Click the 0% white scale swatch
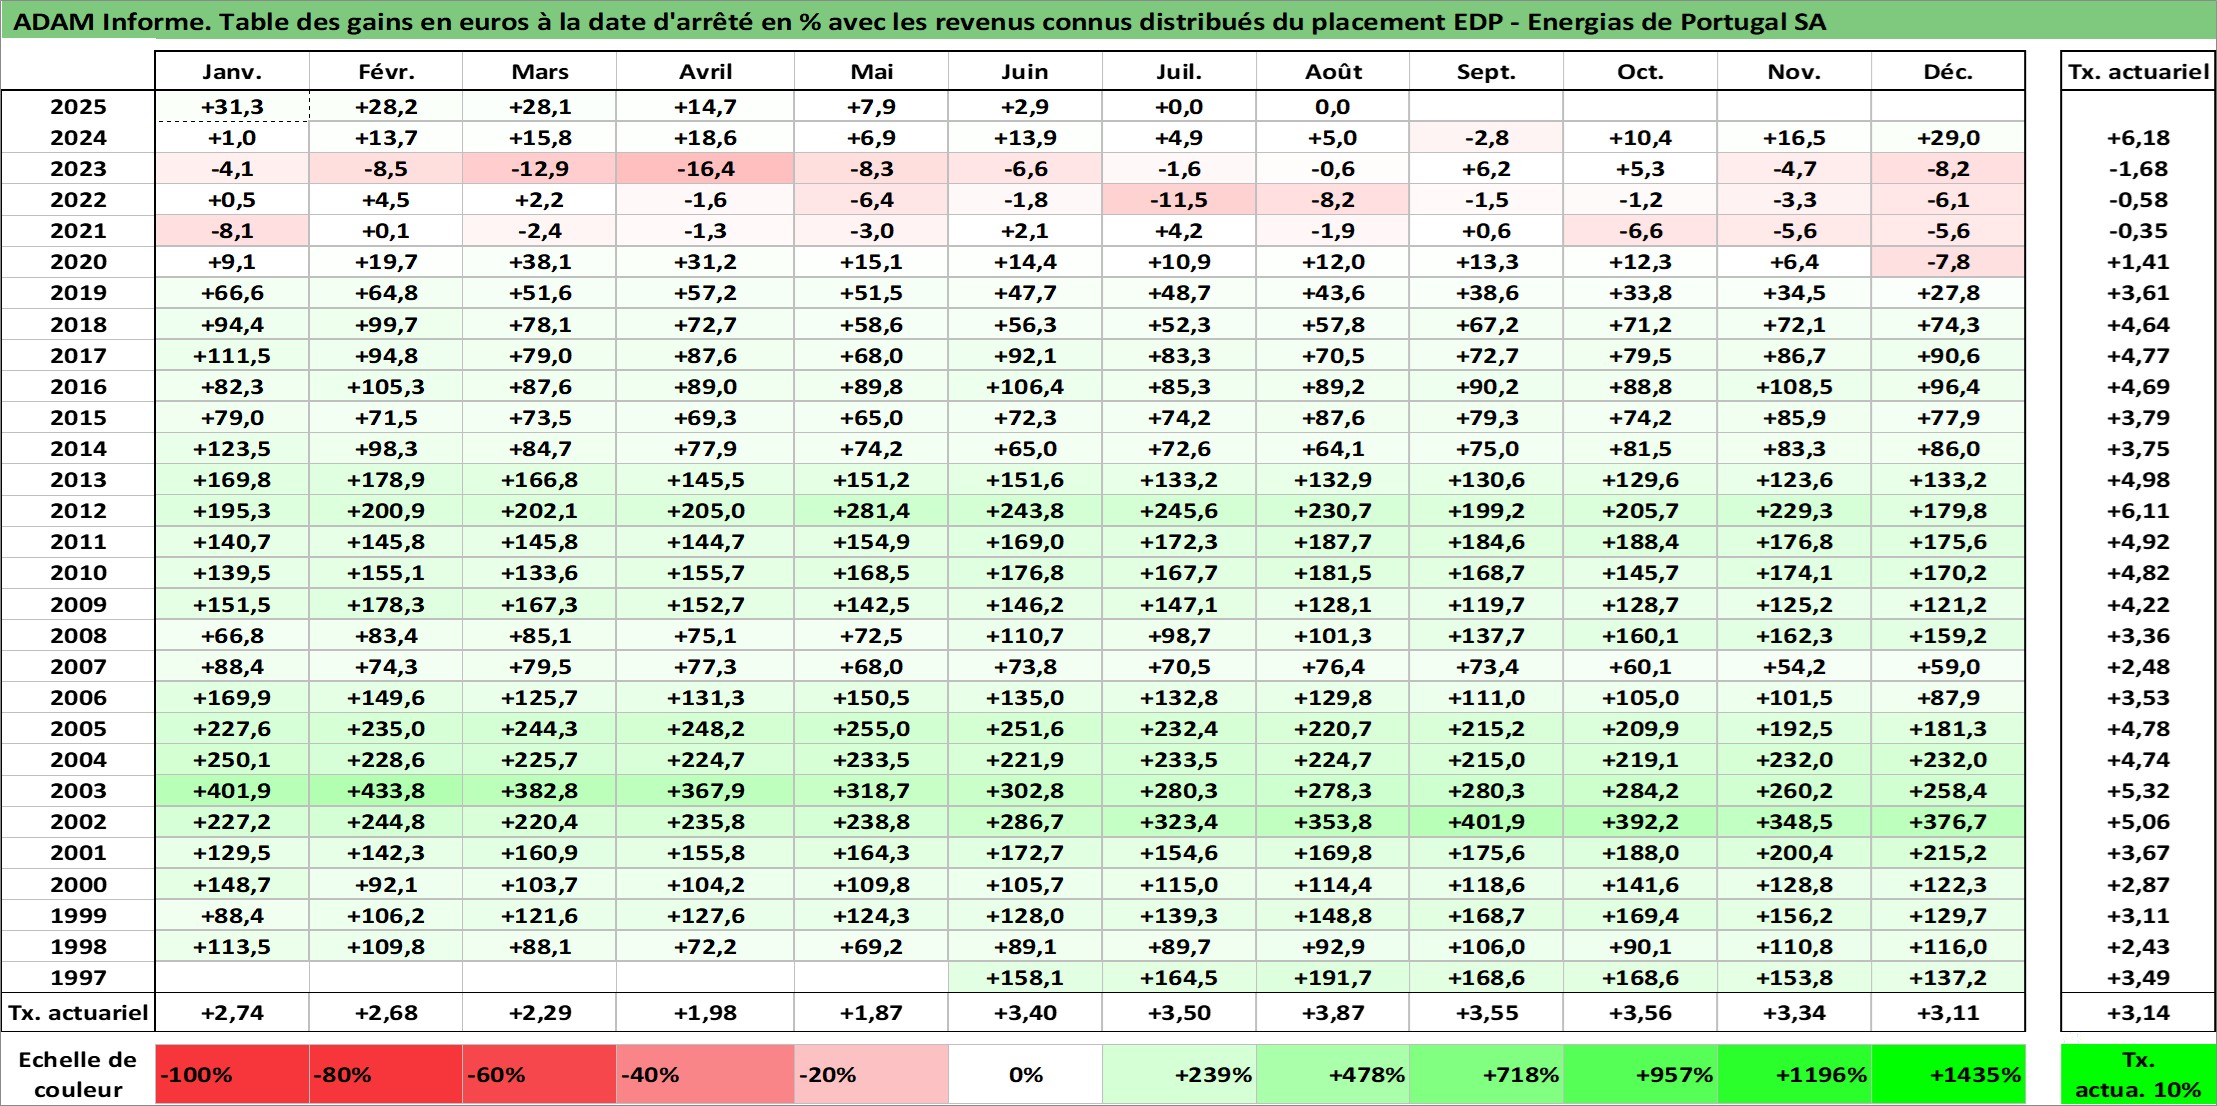Viewport: 2217px width, 1106px height. click(x=1025, y=1074)
